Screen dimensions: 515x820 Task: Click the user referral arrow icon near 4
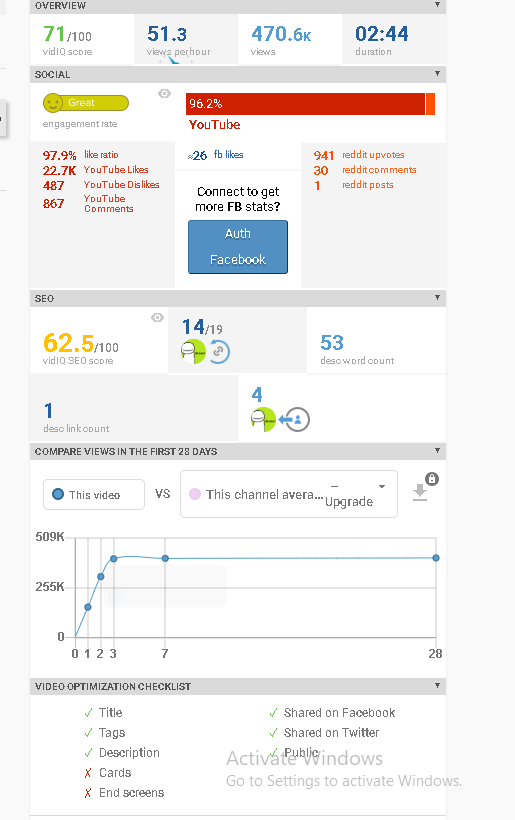coord(294,419)
